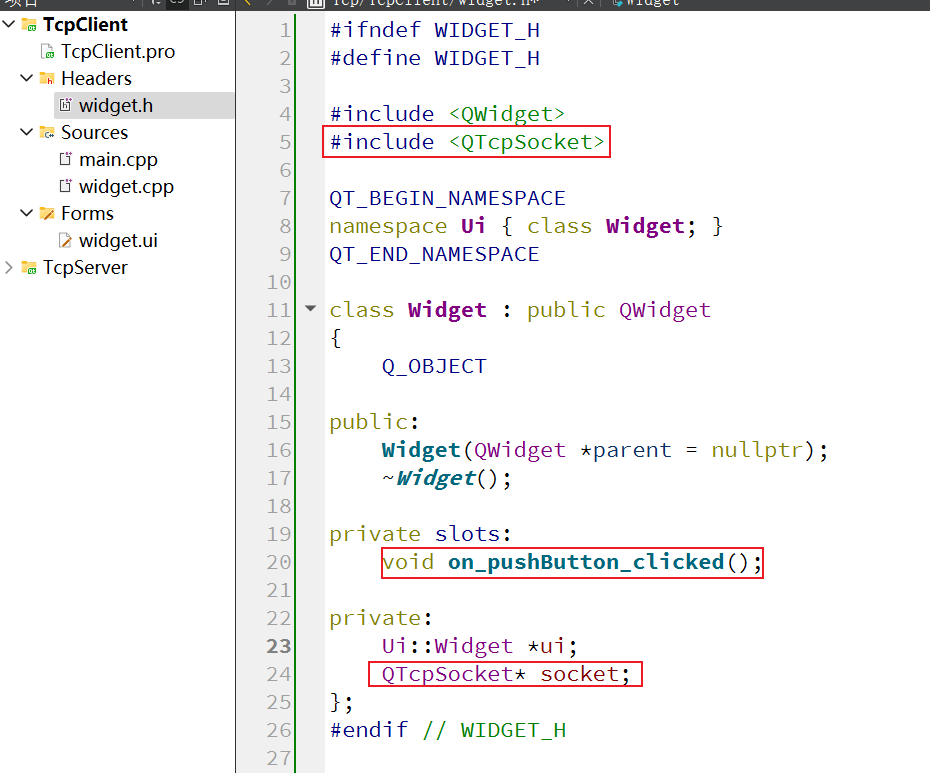Collapse the Headers folder

[26, 78]
